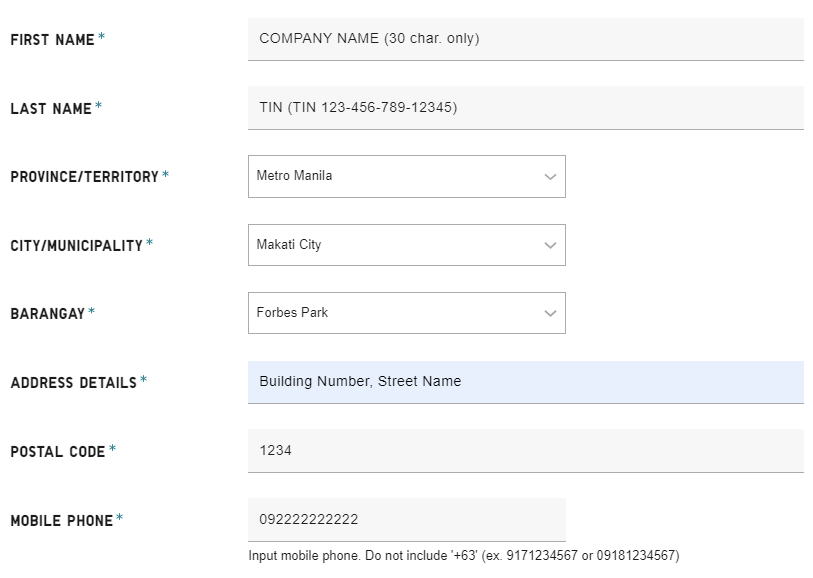Click the POSTAL CODE label
Viewport: 813px width, 578px height.
pyautogui.click(x=57, y=451)
